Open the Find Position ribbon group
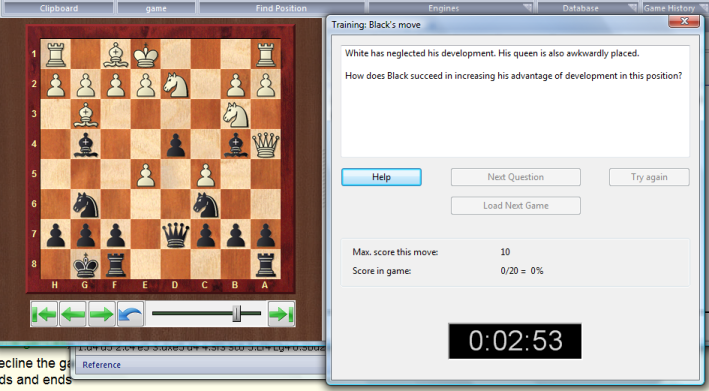The image size is (709, 391). coord(281,8)
